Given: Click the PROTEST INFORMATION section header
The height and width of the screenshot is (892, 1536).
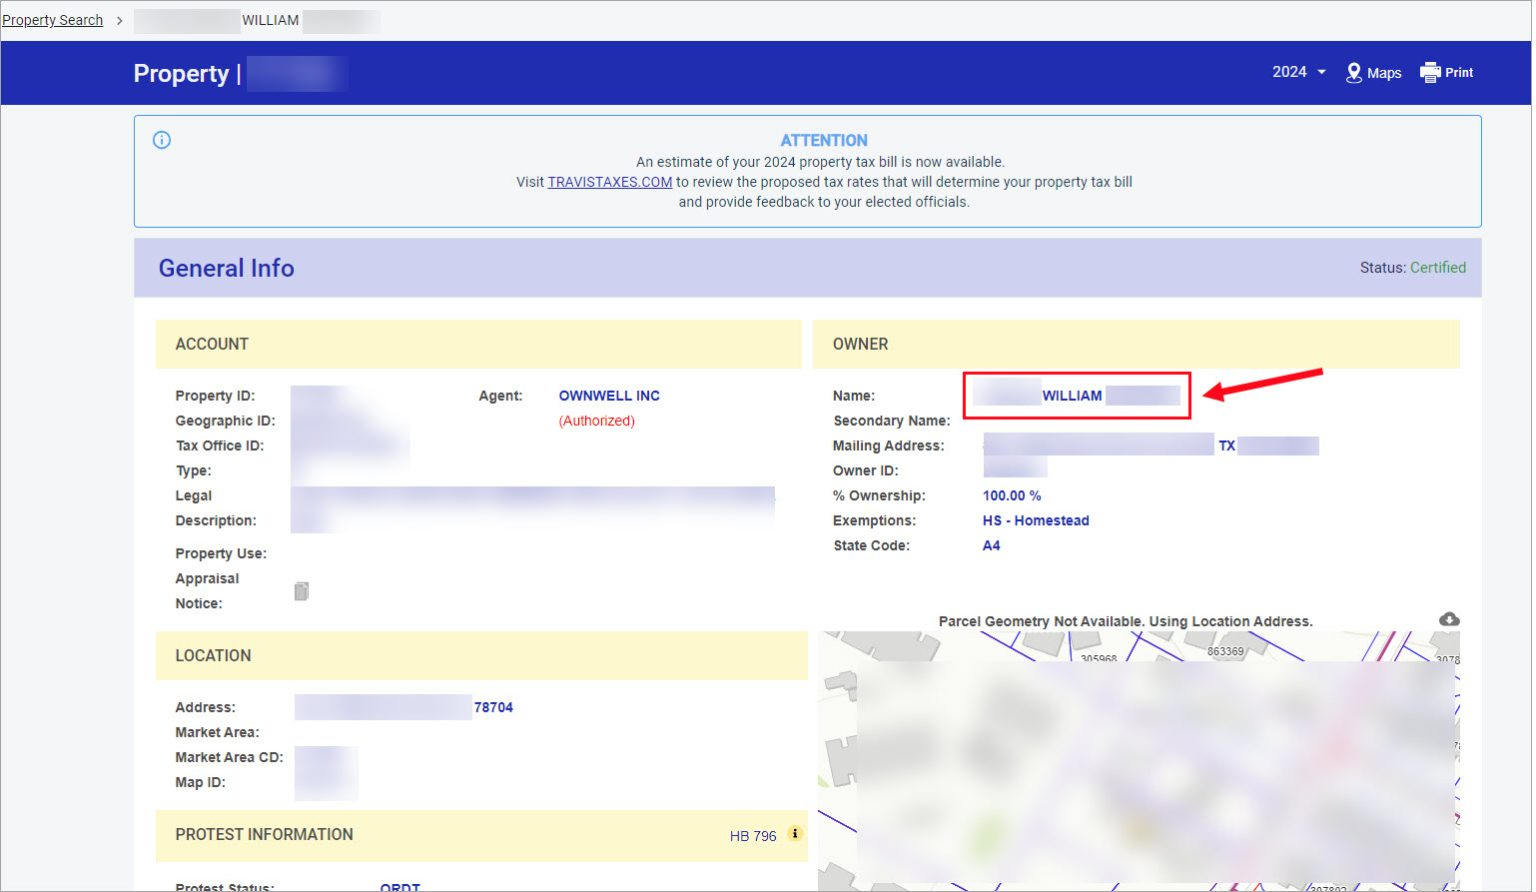Looking at the screenshot, I should click(x=263, y=835).
